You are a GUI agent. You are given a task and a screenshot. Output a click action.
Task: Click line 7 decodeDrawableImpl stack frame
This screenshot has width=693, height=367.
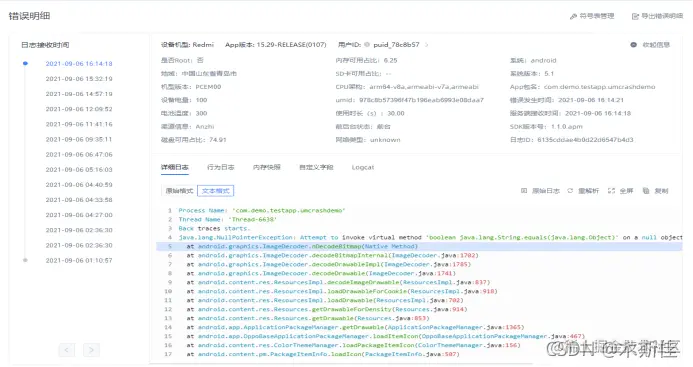click(x=329, y=264)
